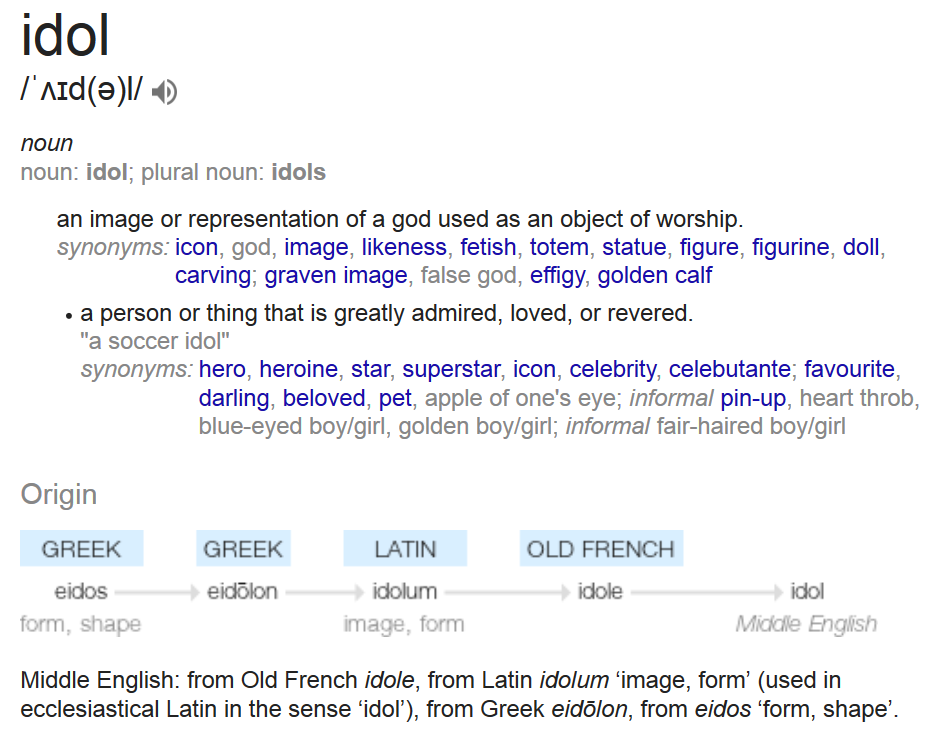Open the 'fetish' synonym link
The image size is (928, 730).
point(488,247)
